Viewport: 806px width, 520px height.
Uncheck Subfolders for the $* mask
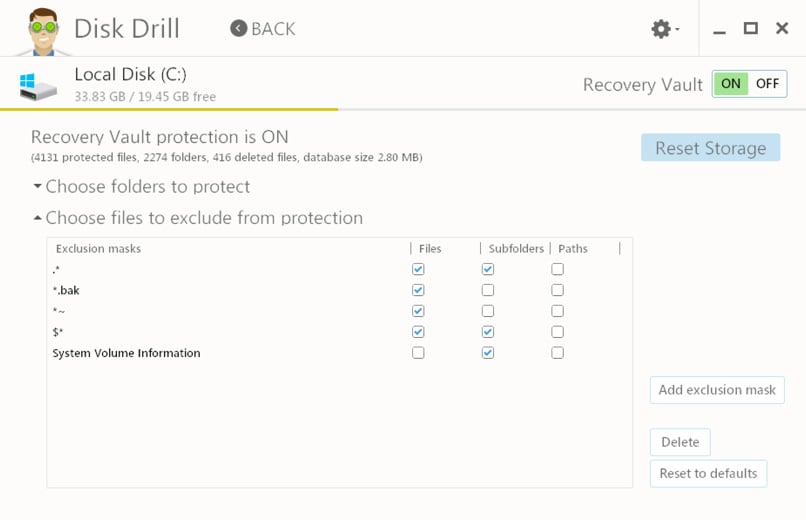(488, 332)
